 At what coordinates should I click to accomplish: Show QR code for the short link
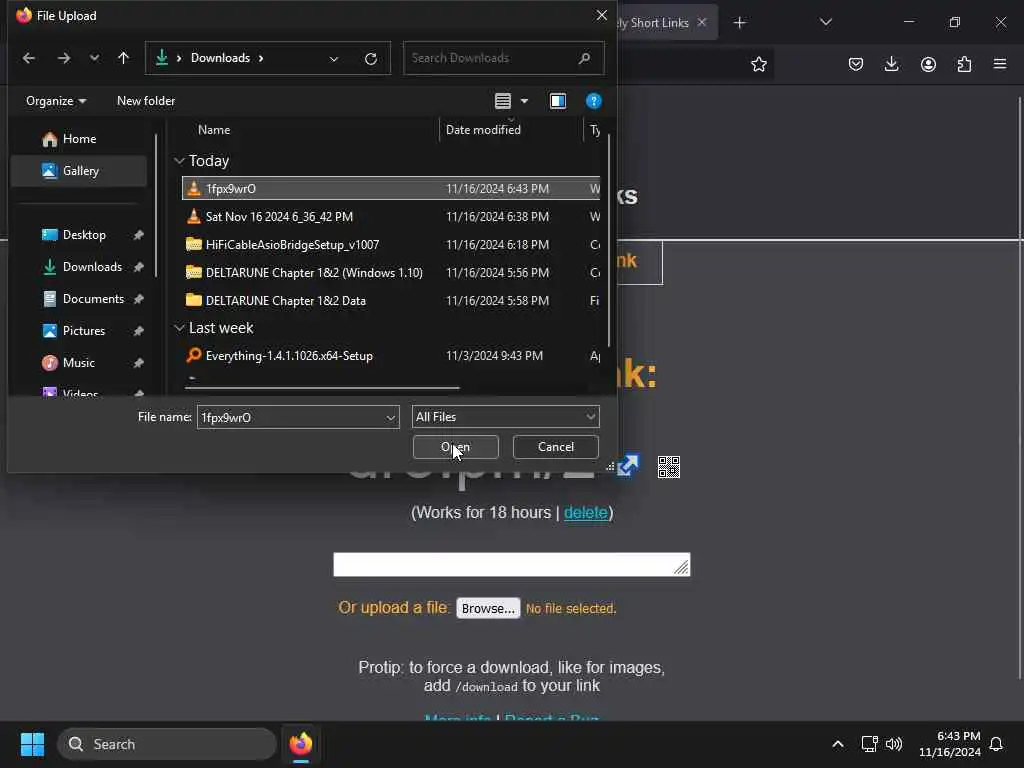(669, 467)
